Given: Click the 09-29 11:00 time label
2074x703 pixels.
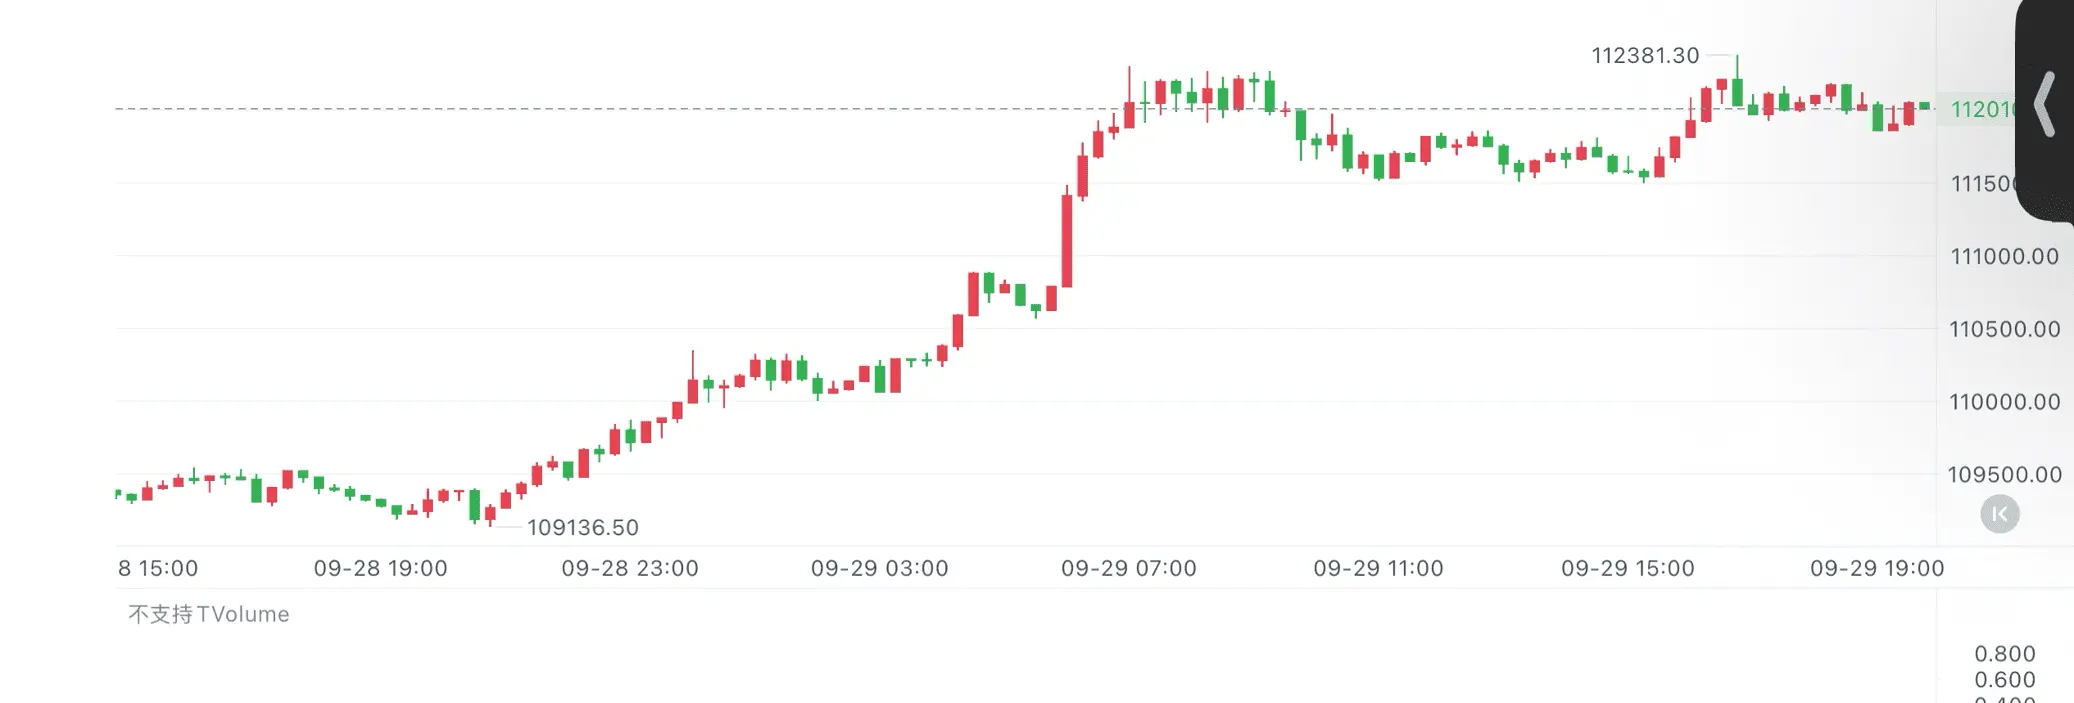Looking at the screenshot, I should click(x=1378, y=568).
